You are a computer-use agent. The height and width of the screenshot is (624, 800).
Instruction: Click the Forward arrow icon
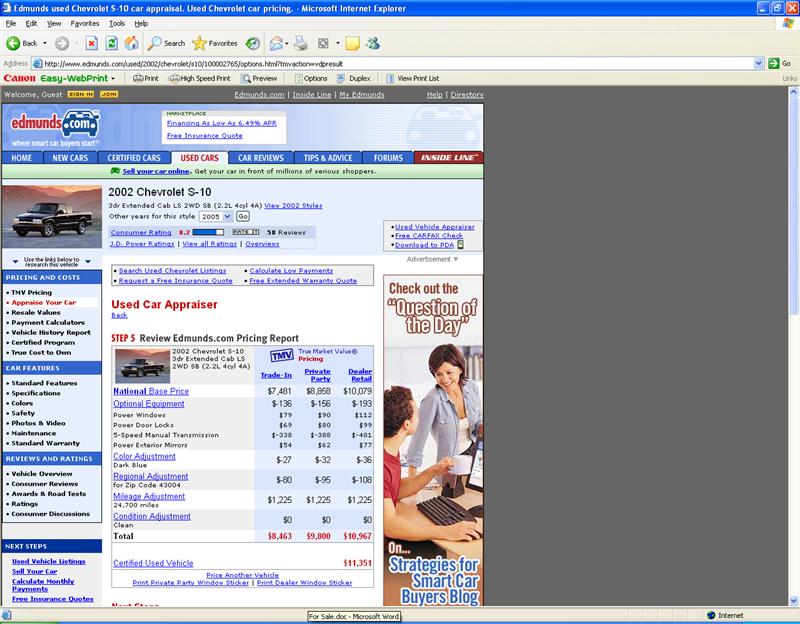pyautogui.click(x=62, y=43)
